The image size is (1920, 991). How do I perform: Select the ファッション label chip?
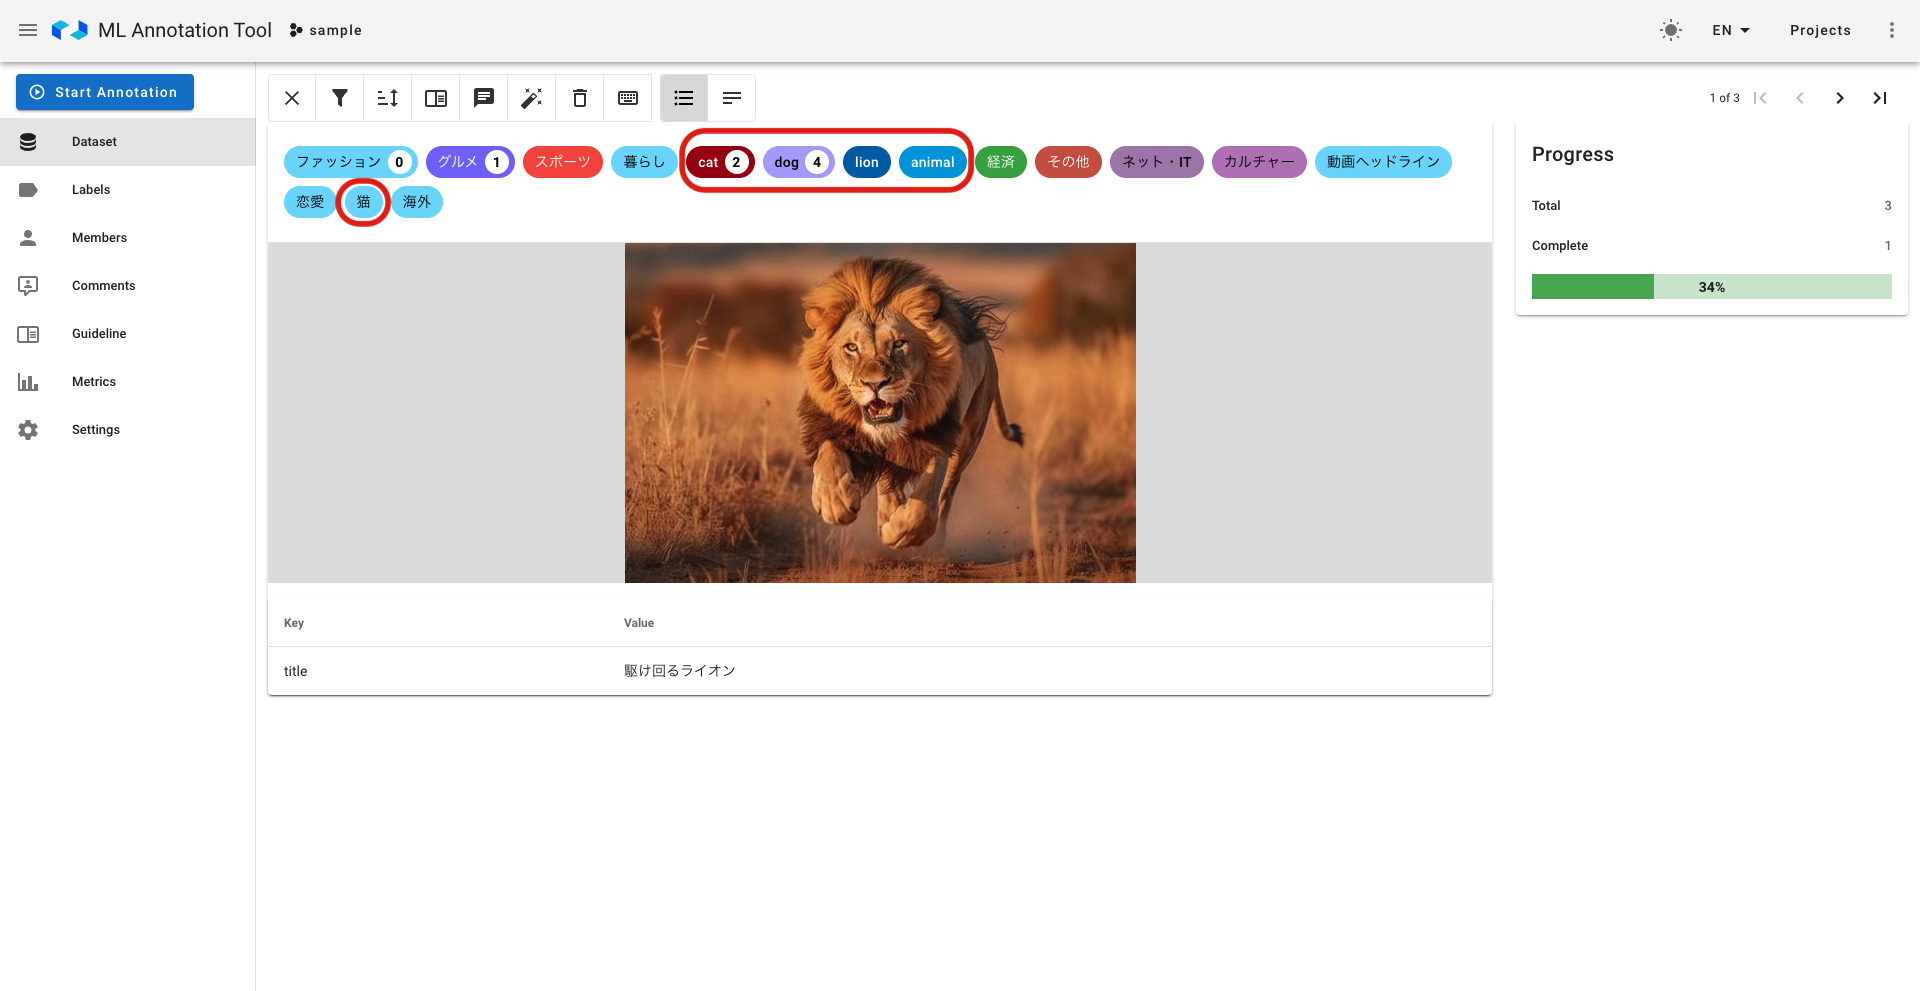tap(351, 162)
